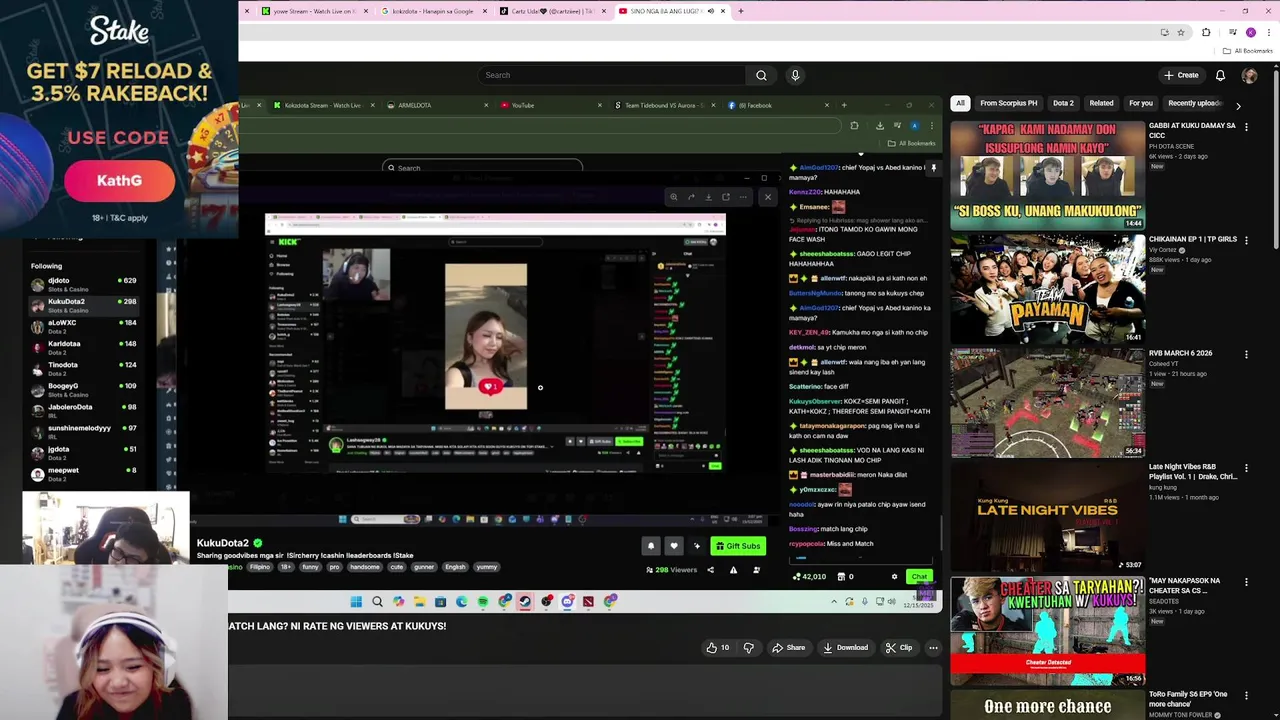The height and width of the screenshot is (720, 1280).
Task: Switch to inner Facebook browser tab
Action: coord(777,105)
